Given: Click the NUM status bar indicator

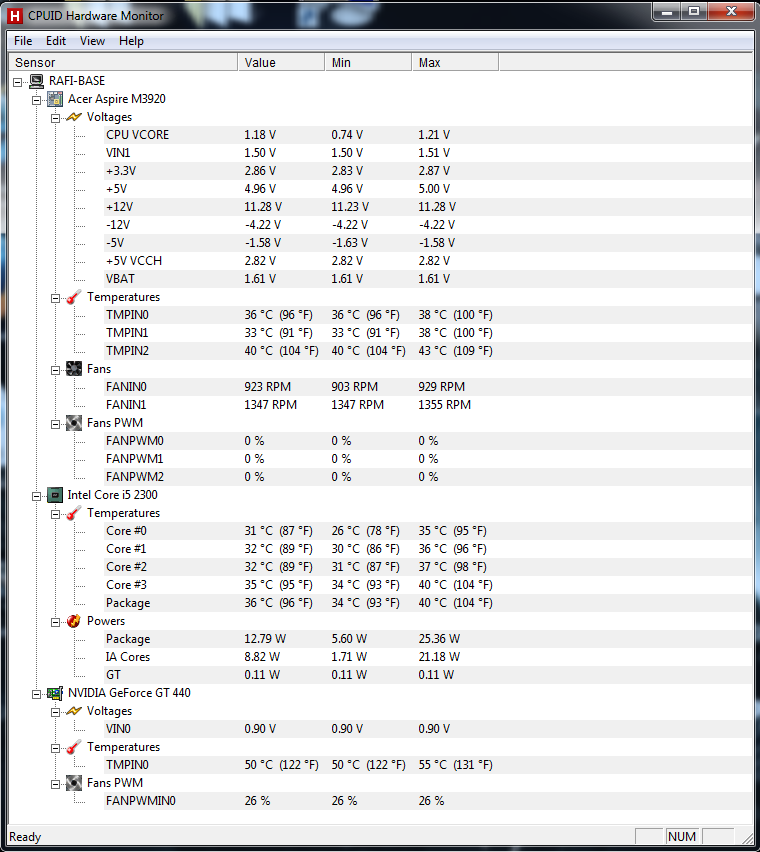Looking at the screenshot, I should point(682,837).
